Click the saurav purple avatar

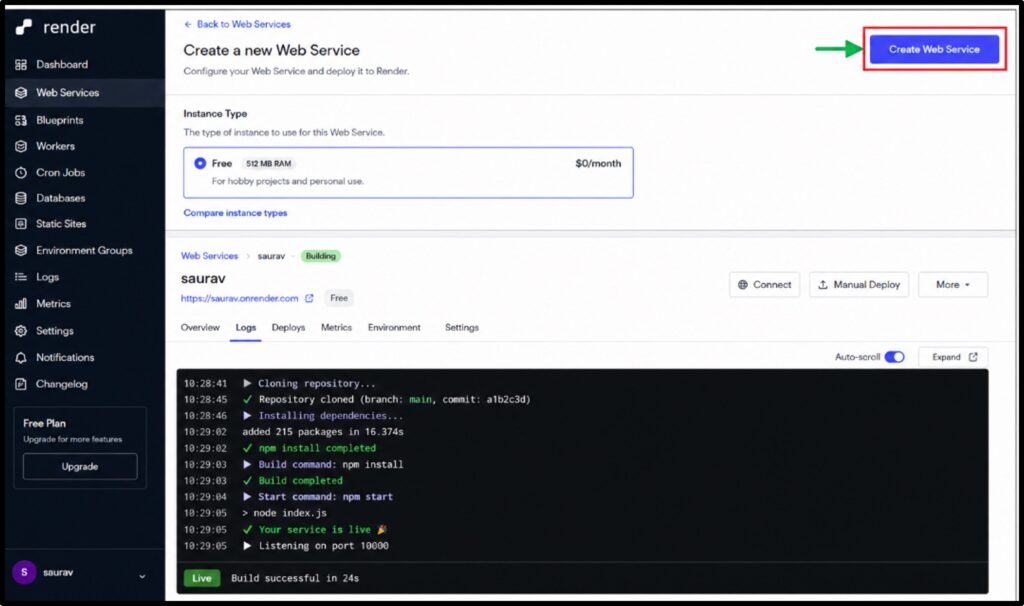pyautogui.click(x=24, y=572)
